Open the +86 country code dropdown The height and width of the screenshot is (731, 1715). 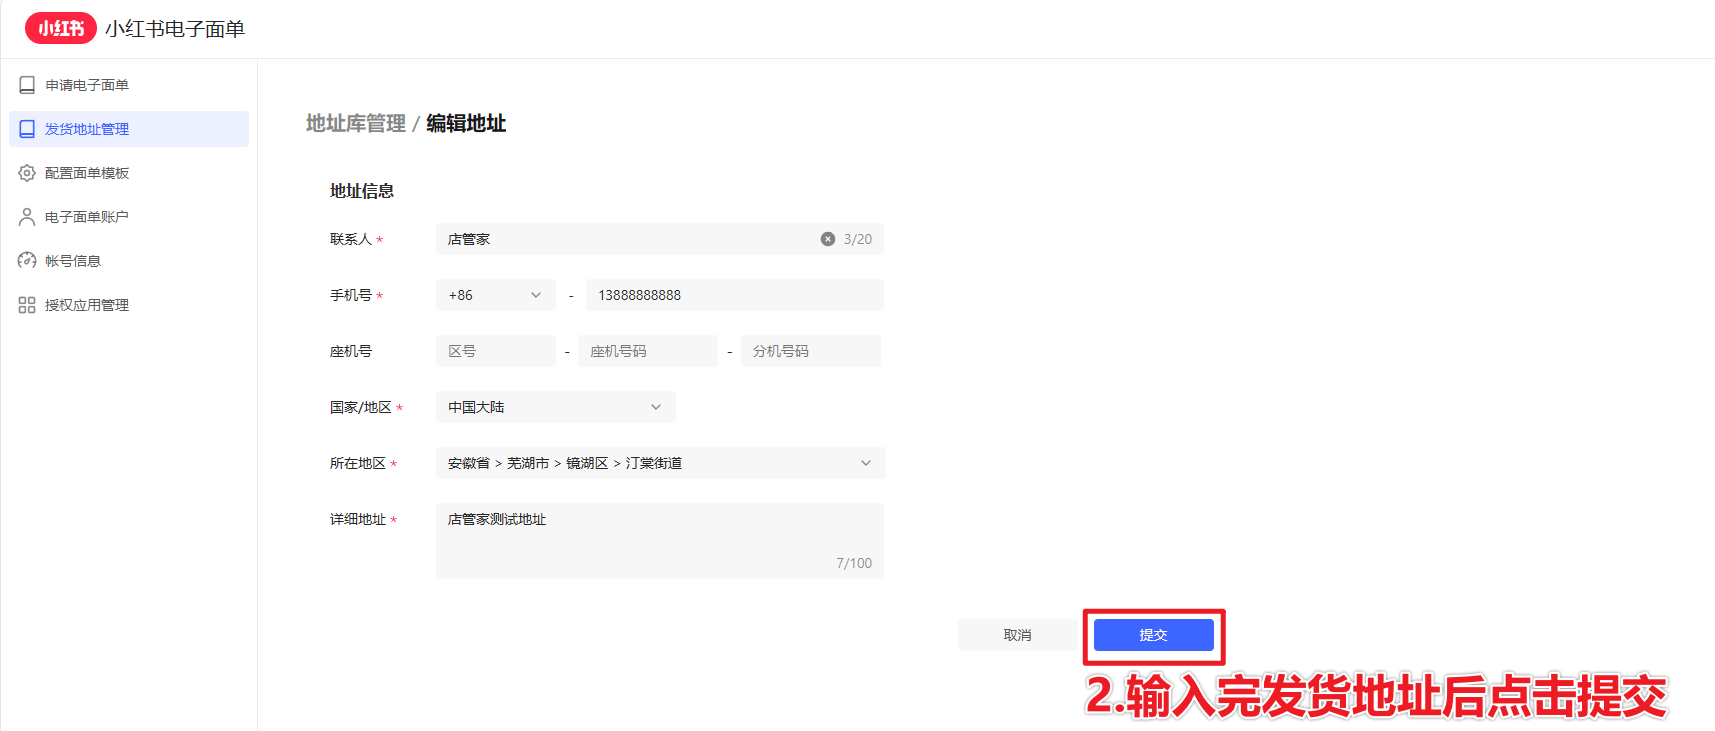click(495, 295)
